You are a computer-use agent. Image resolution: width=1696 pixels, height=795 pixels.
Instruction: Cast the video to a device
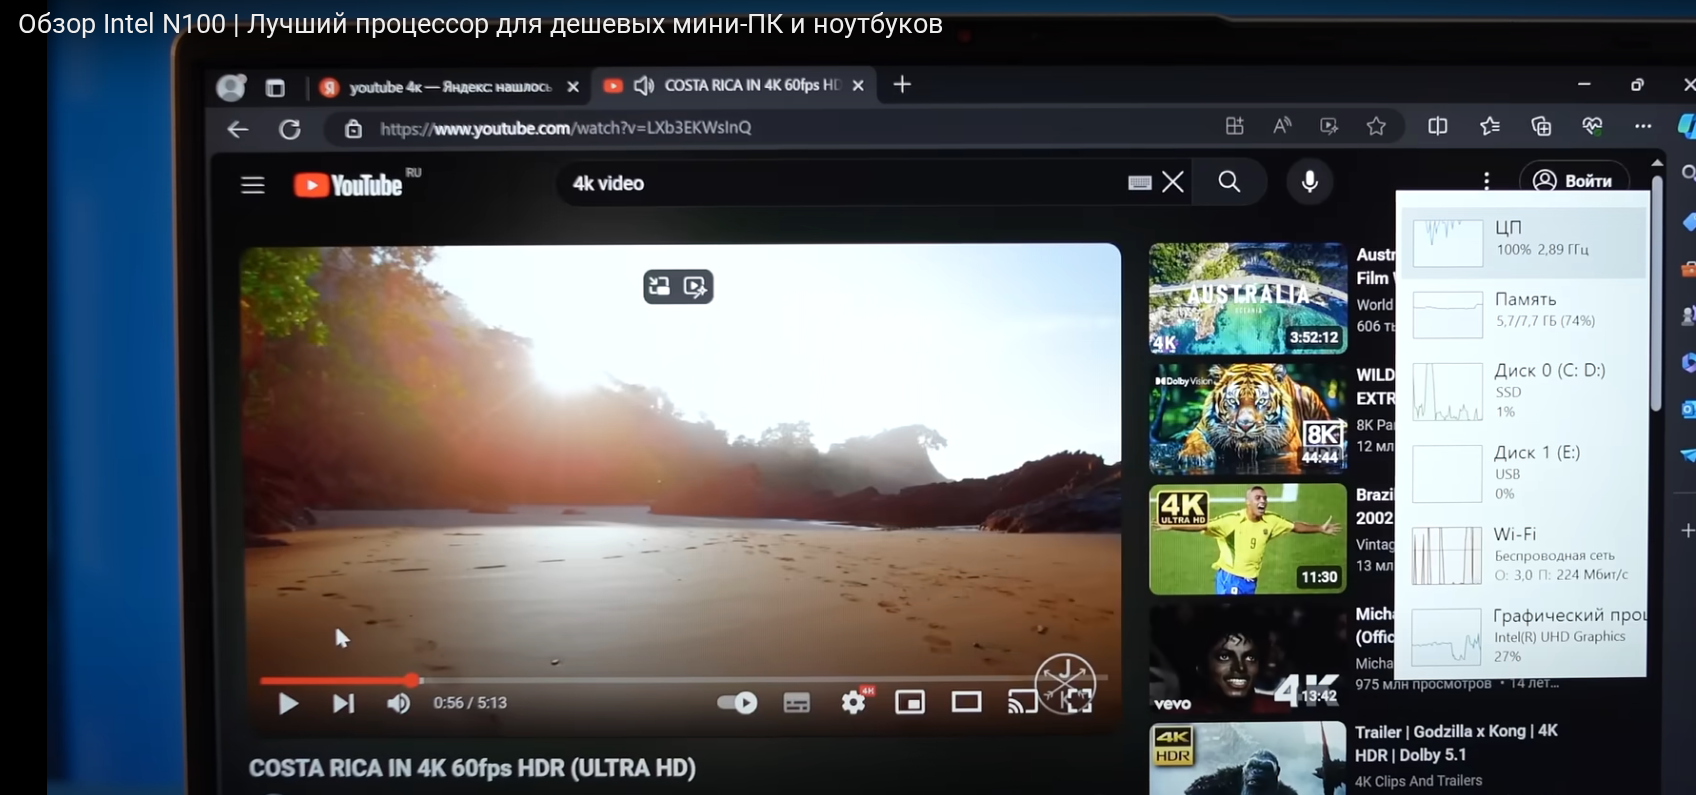click(1022, 703)
